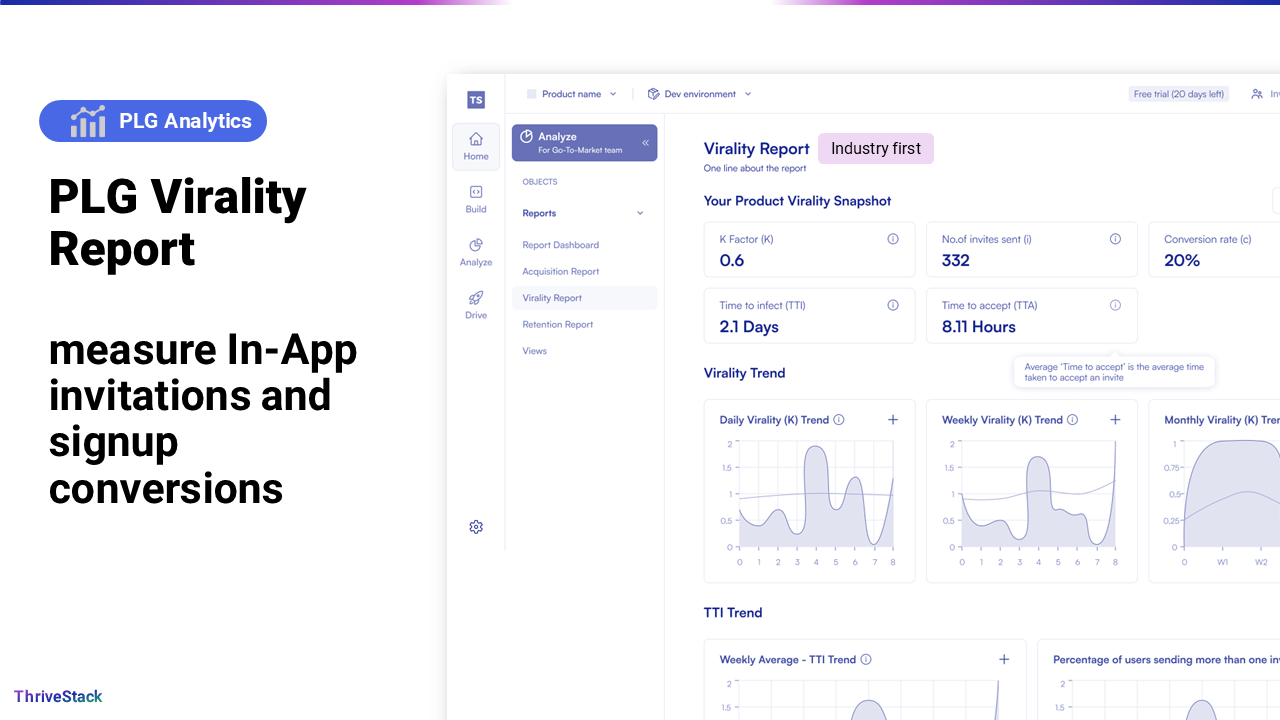Viewport: 1280px width, 720px height.
Task: Click the 8.11 Hours value
Action: (978, 327)
